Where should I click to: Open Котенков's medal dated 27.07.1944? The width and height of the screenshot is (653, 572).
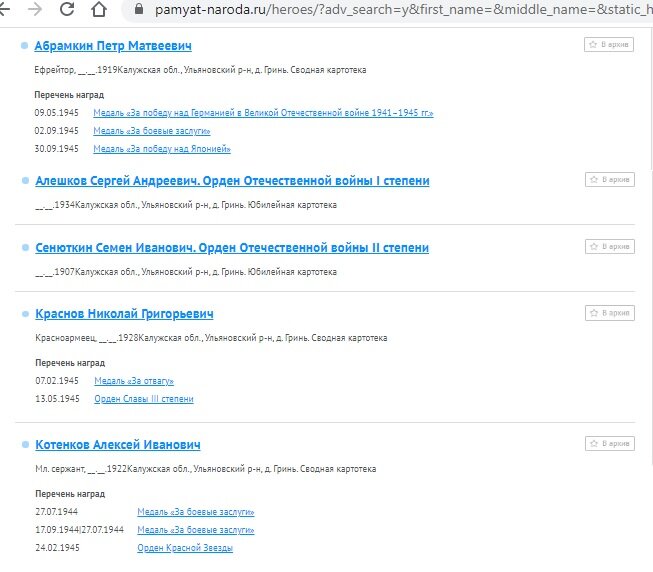[196, 512]
